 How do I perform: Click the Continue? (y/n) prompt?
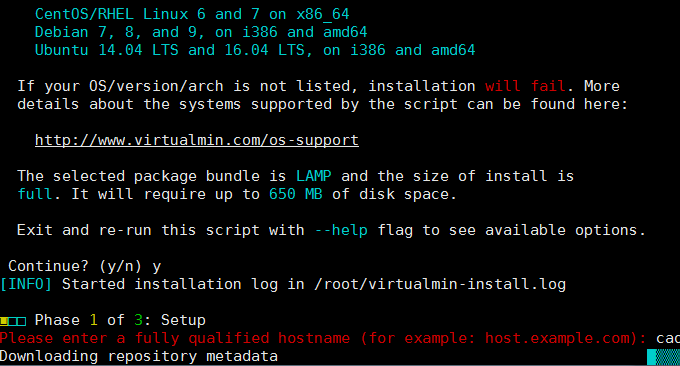(75, 266)
